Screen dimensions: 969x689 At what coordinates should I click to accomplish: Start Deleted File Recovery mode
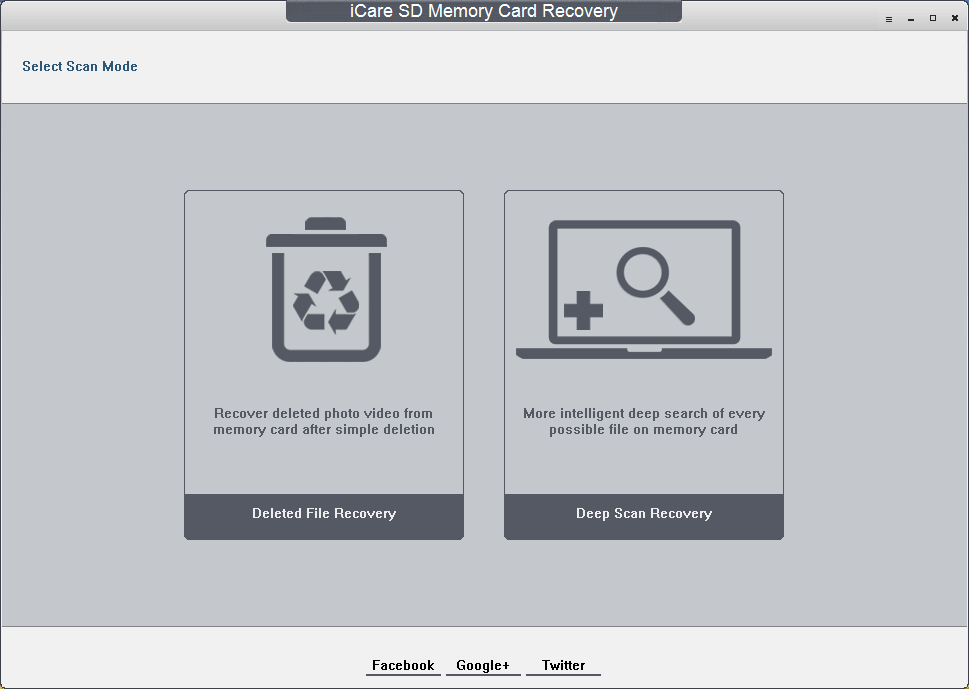coord(324,516)
